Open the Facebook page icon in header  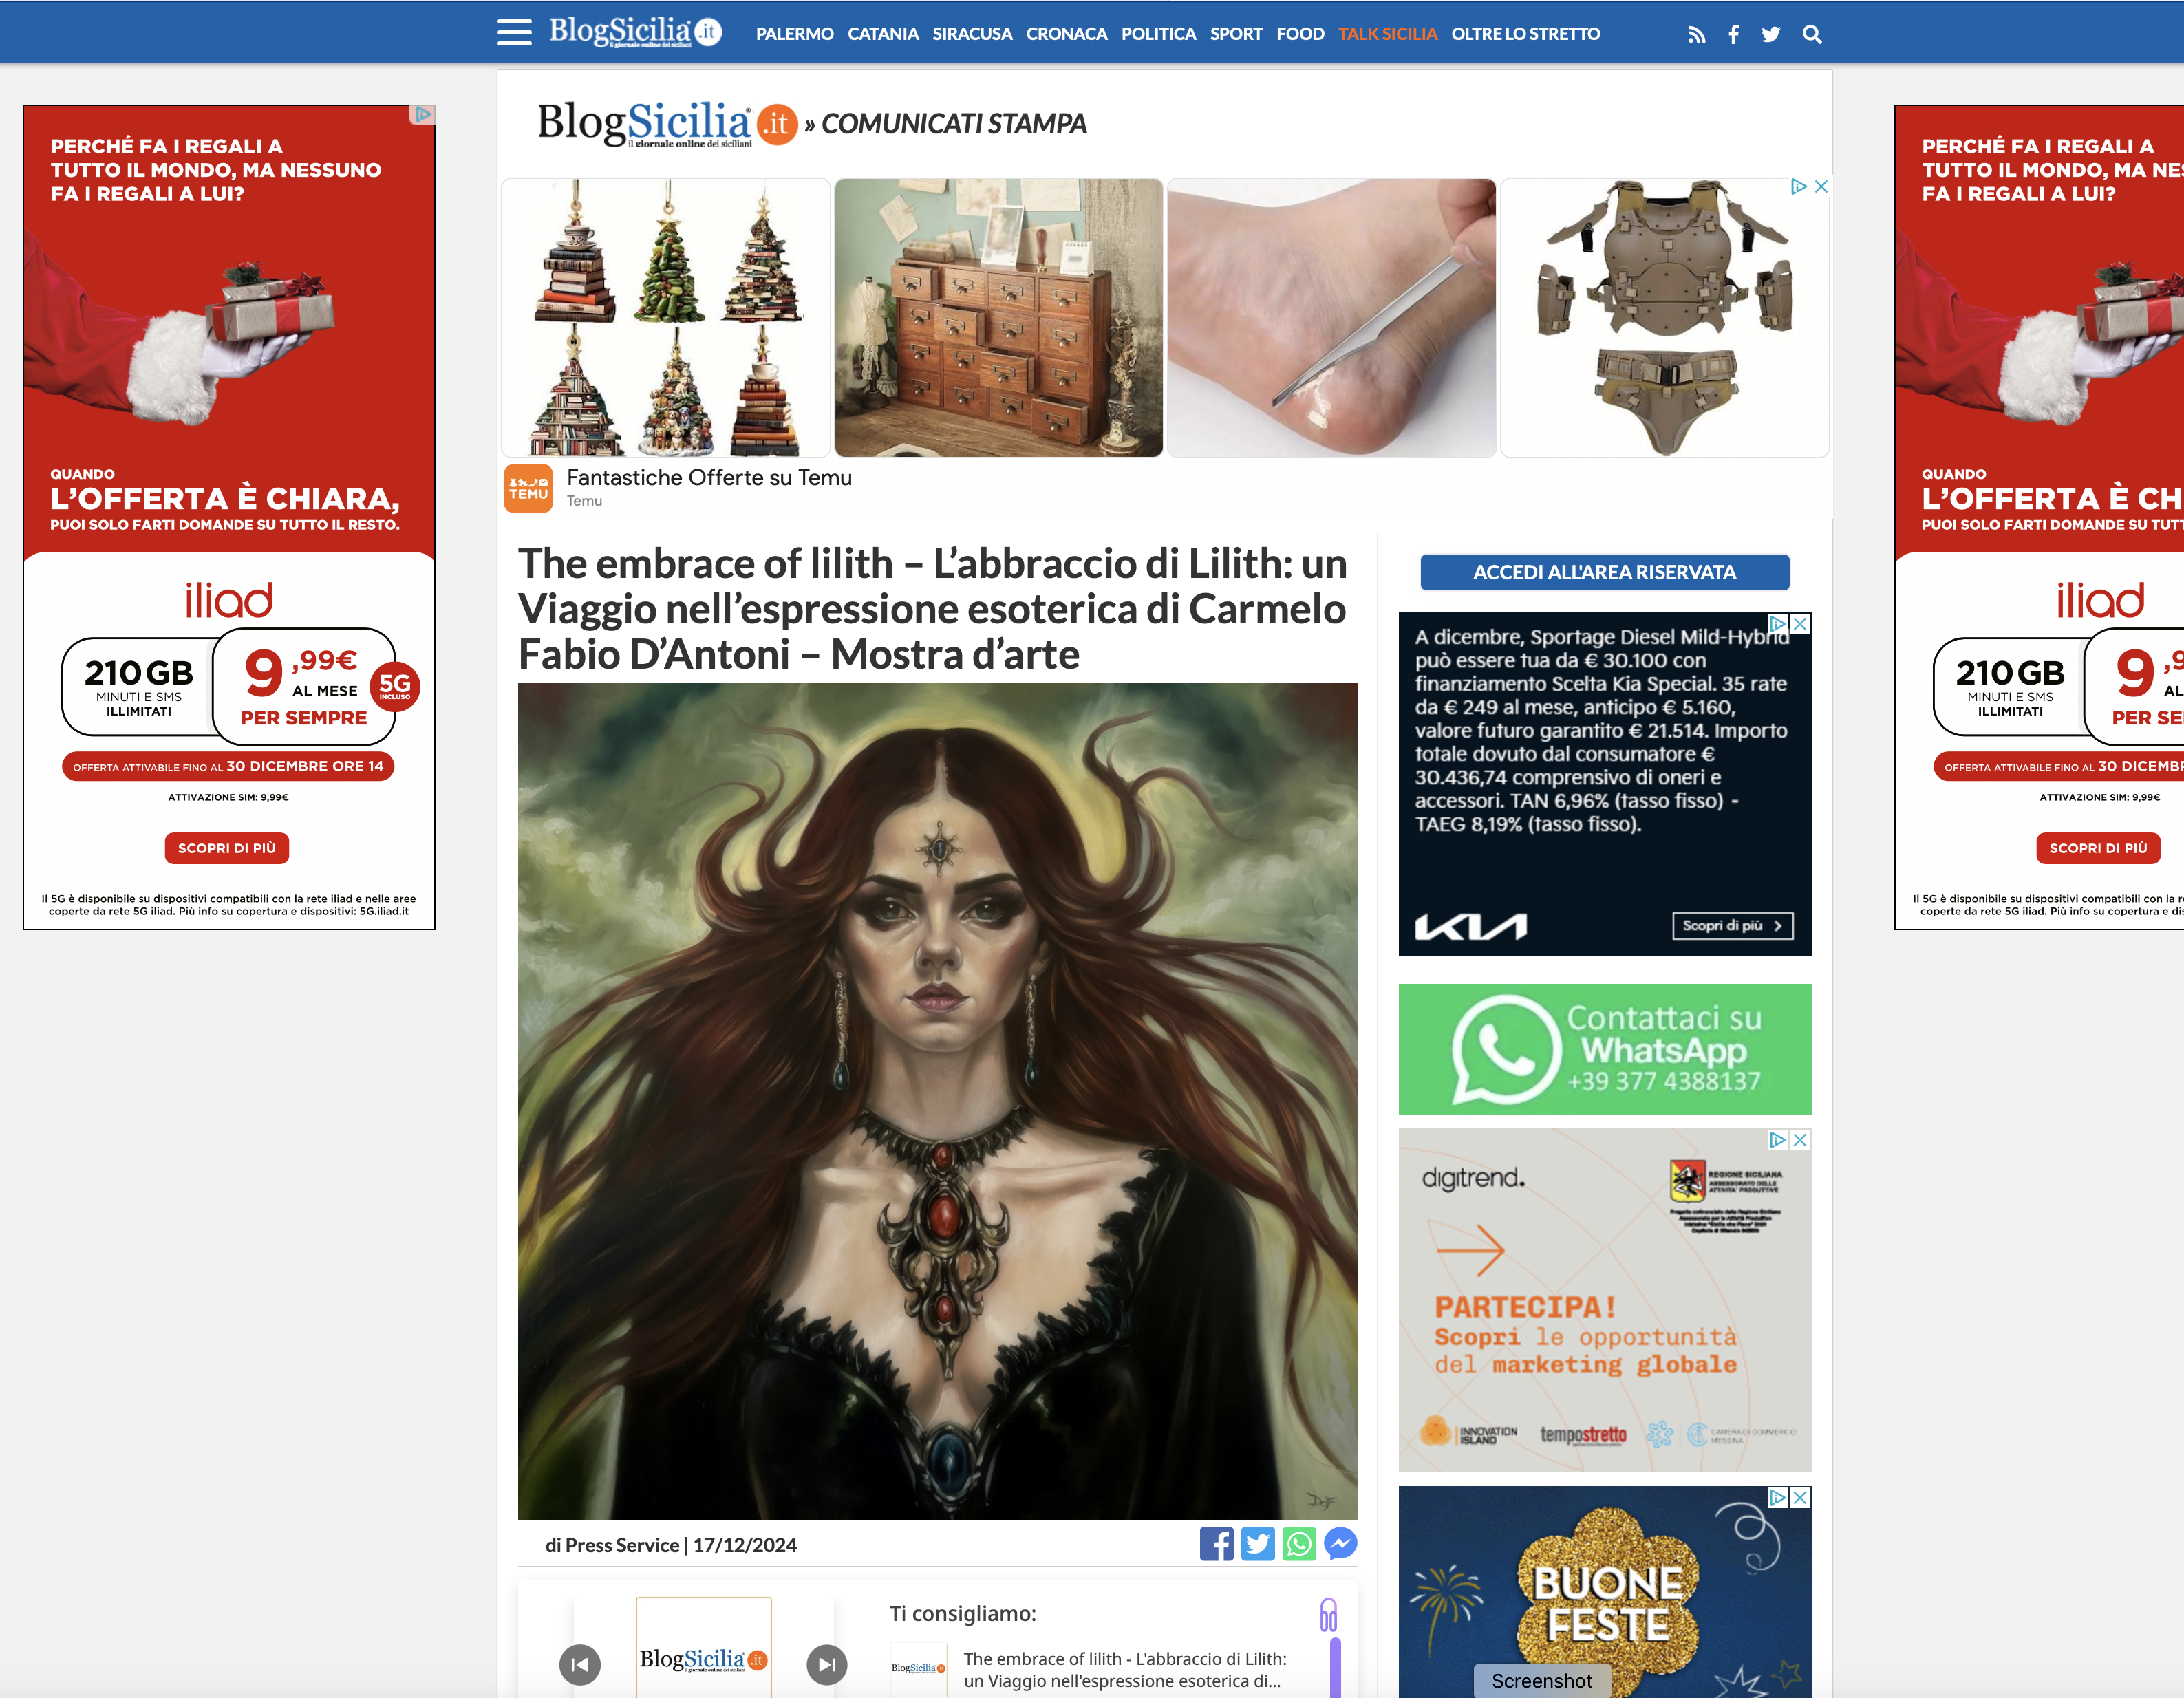1733,35
